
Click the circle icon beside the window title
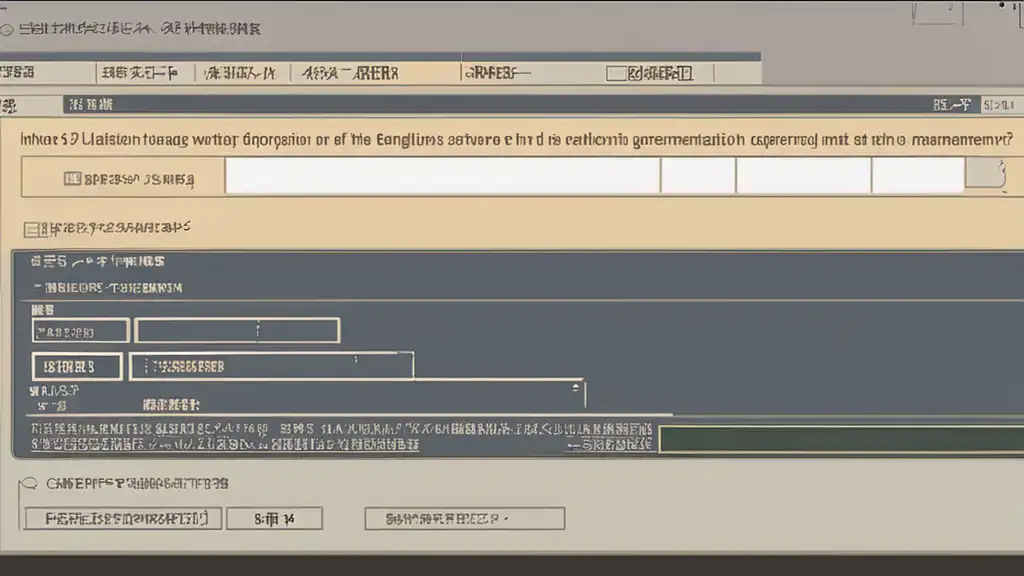8,30
